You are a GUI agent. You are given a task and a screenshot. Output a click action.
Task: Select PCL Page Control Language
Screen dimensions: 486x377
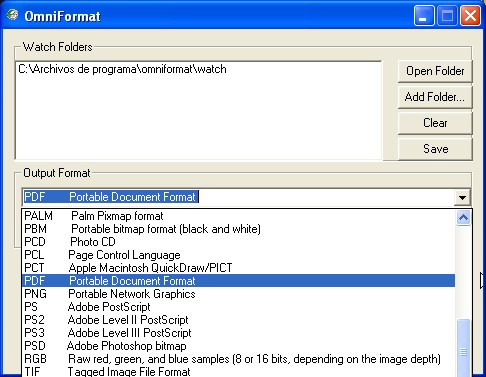click(x=238, y=255)
